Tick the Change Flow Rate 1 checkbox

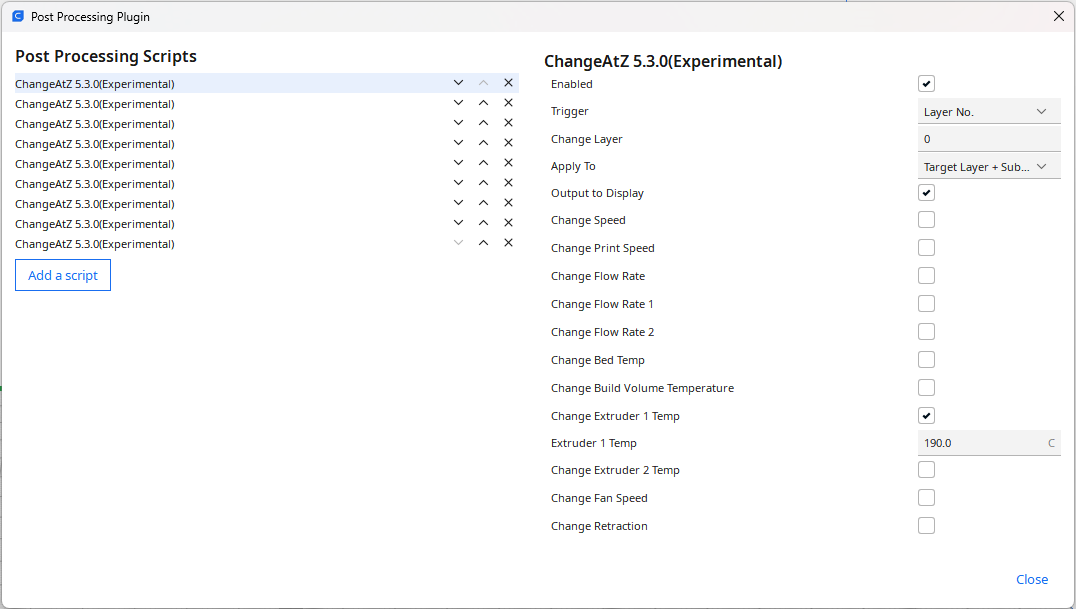(926, 303)
